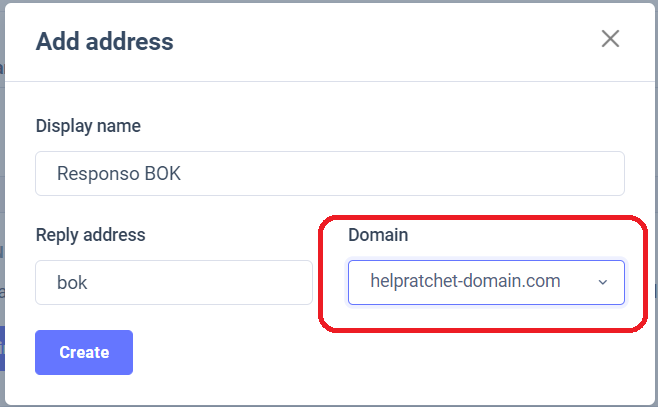The width and height of the screenshot is (658, 407).
Task: Click the Domain label
Action: (378, 235)
